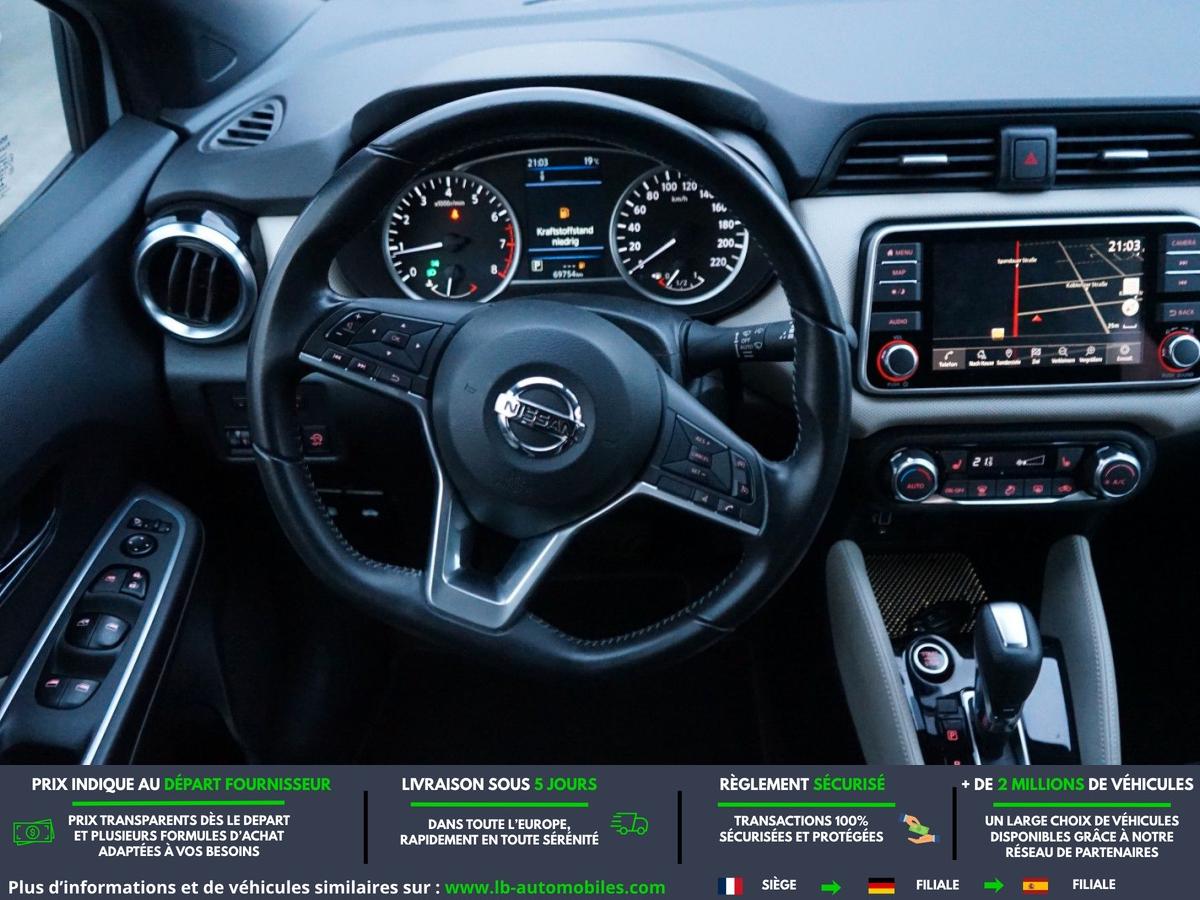Push the CAMERA button beside the screen
Screen dimensions: 1200x900
pos(1180,242)
